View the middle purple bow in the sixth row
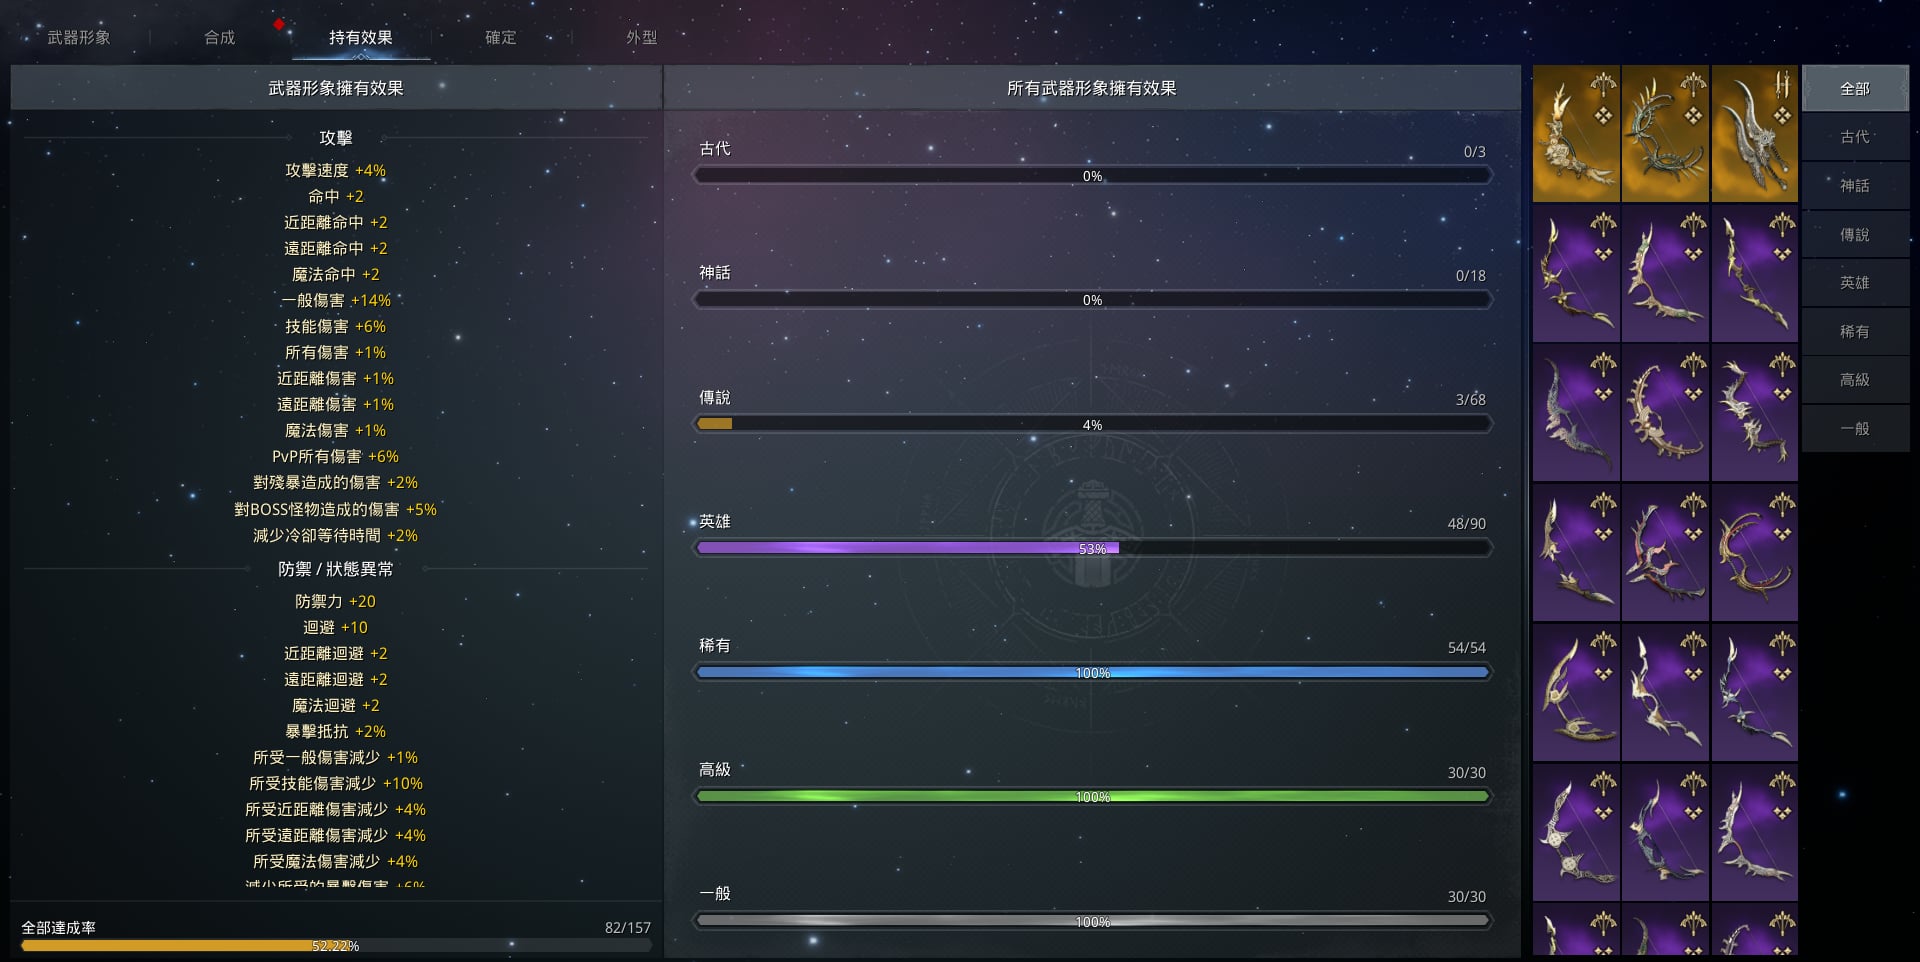 (x=1665, y=832)
